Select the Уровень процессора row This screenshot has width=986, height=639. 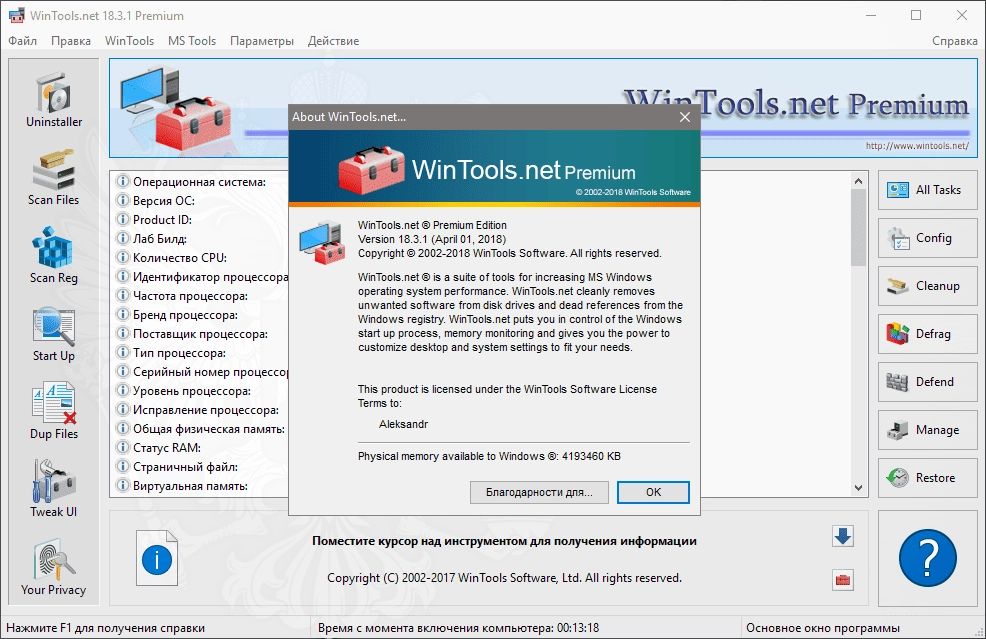(x=200, y=391)
